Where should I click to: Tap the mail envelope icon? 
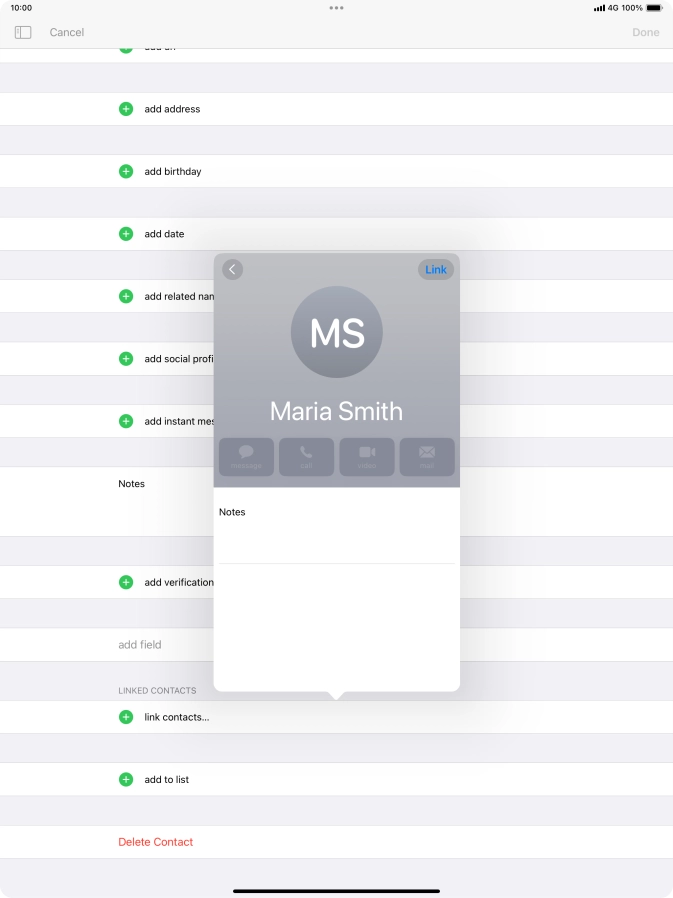pyautogui.click(x=427, y=456)
